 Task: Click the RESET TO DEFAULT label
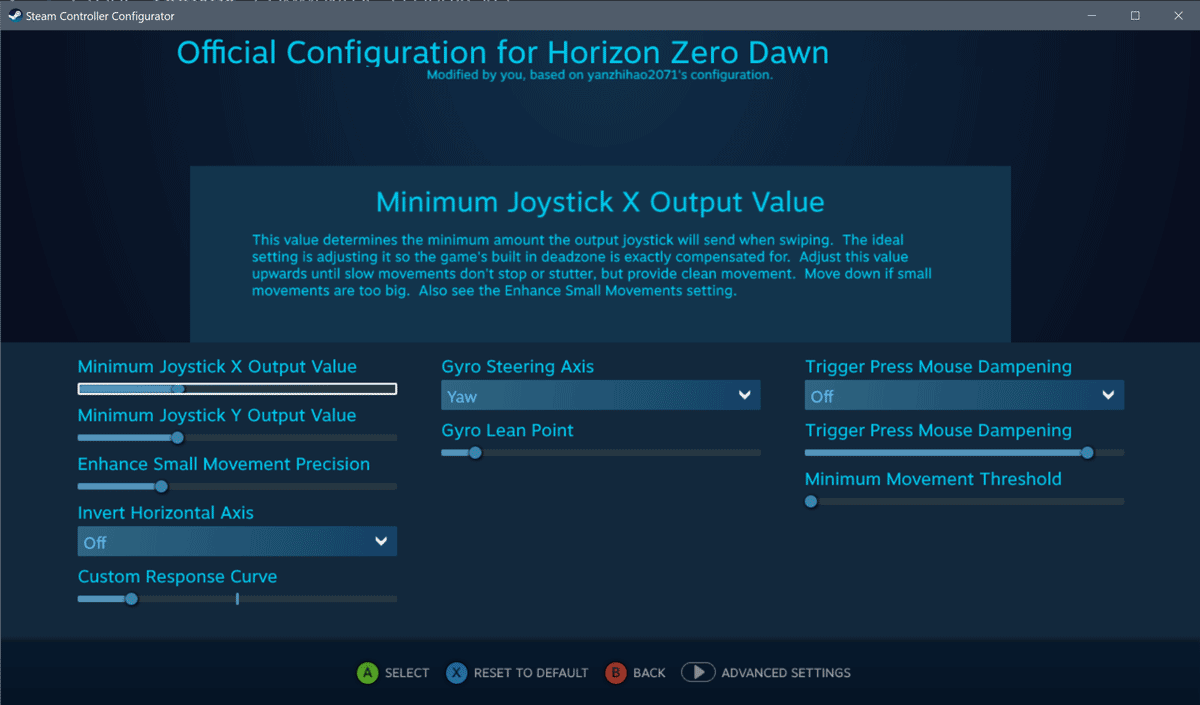pyautogui.click(x=531, y=673)
